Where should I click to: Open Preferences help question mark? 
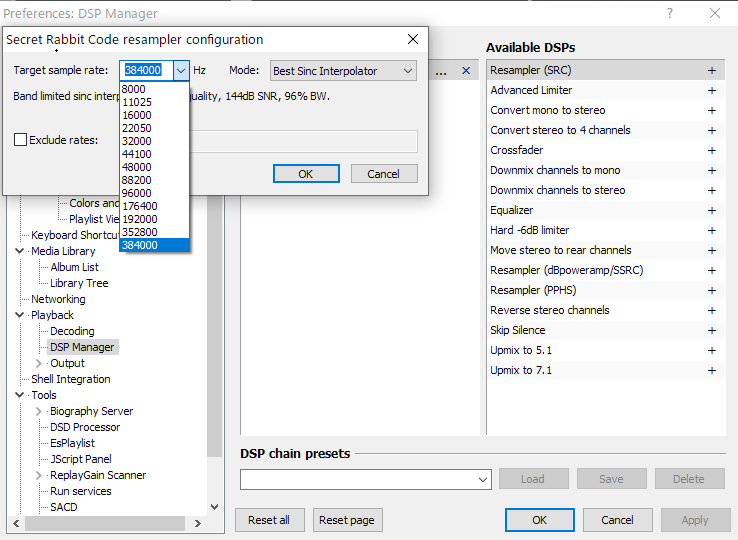[670, 13]
